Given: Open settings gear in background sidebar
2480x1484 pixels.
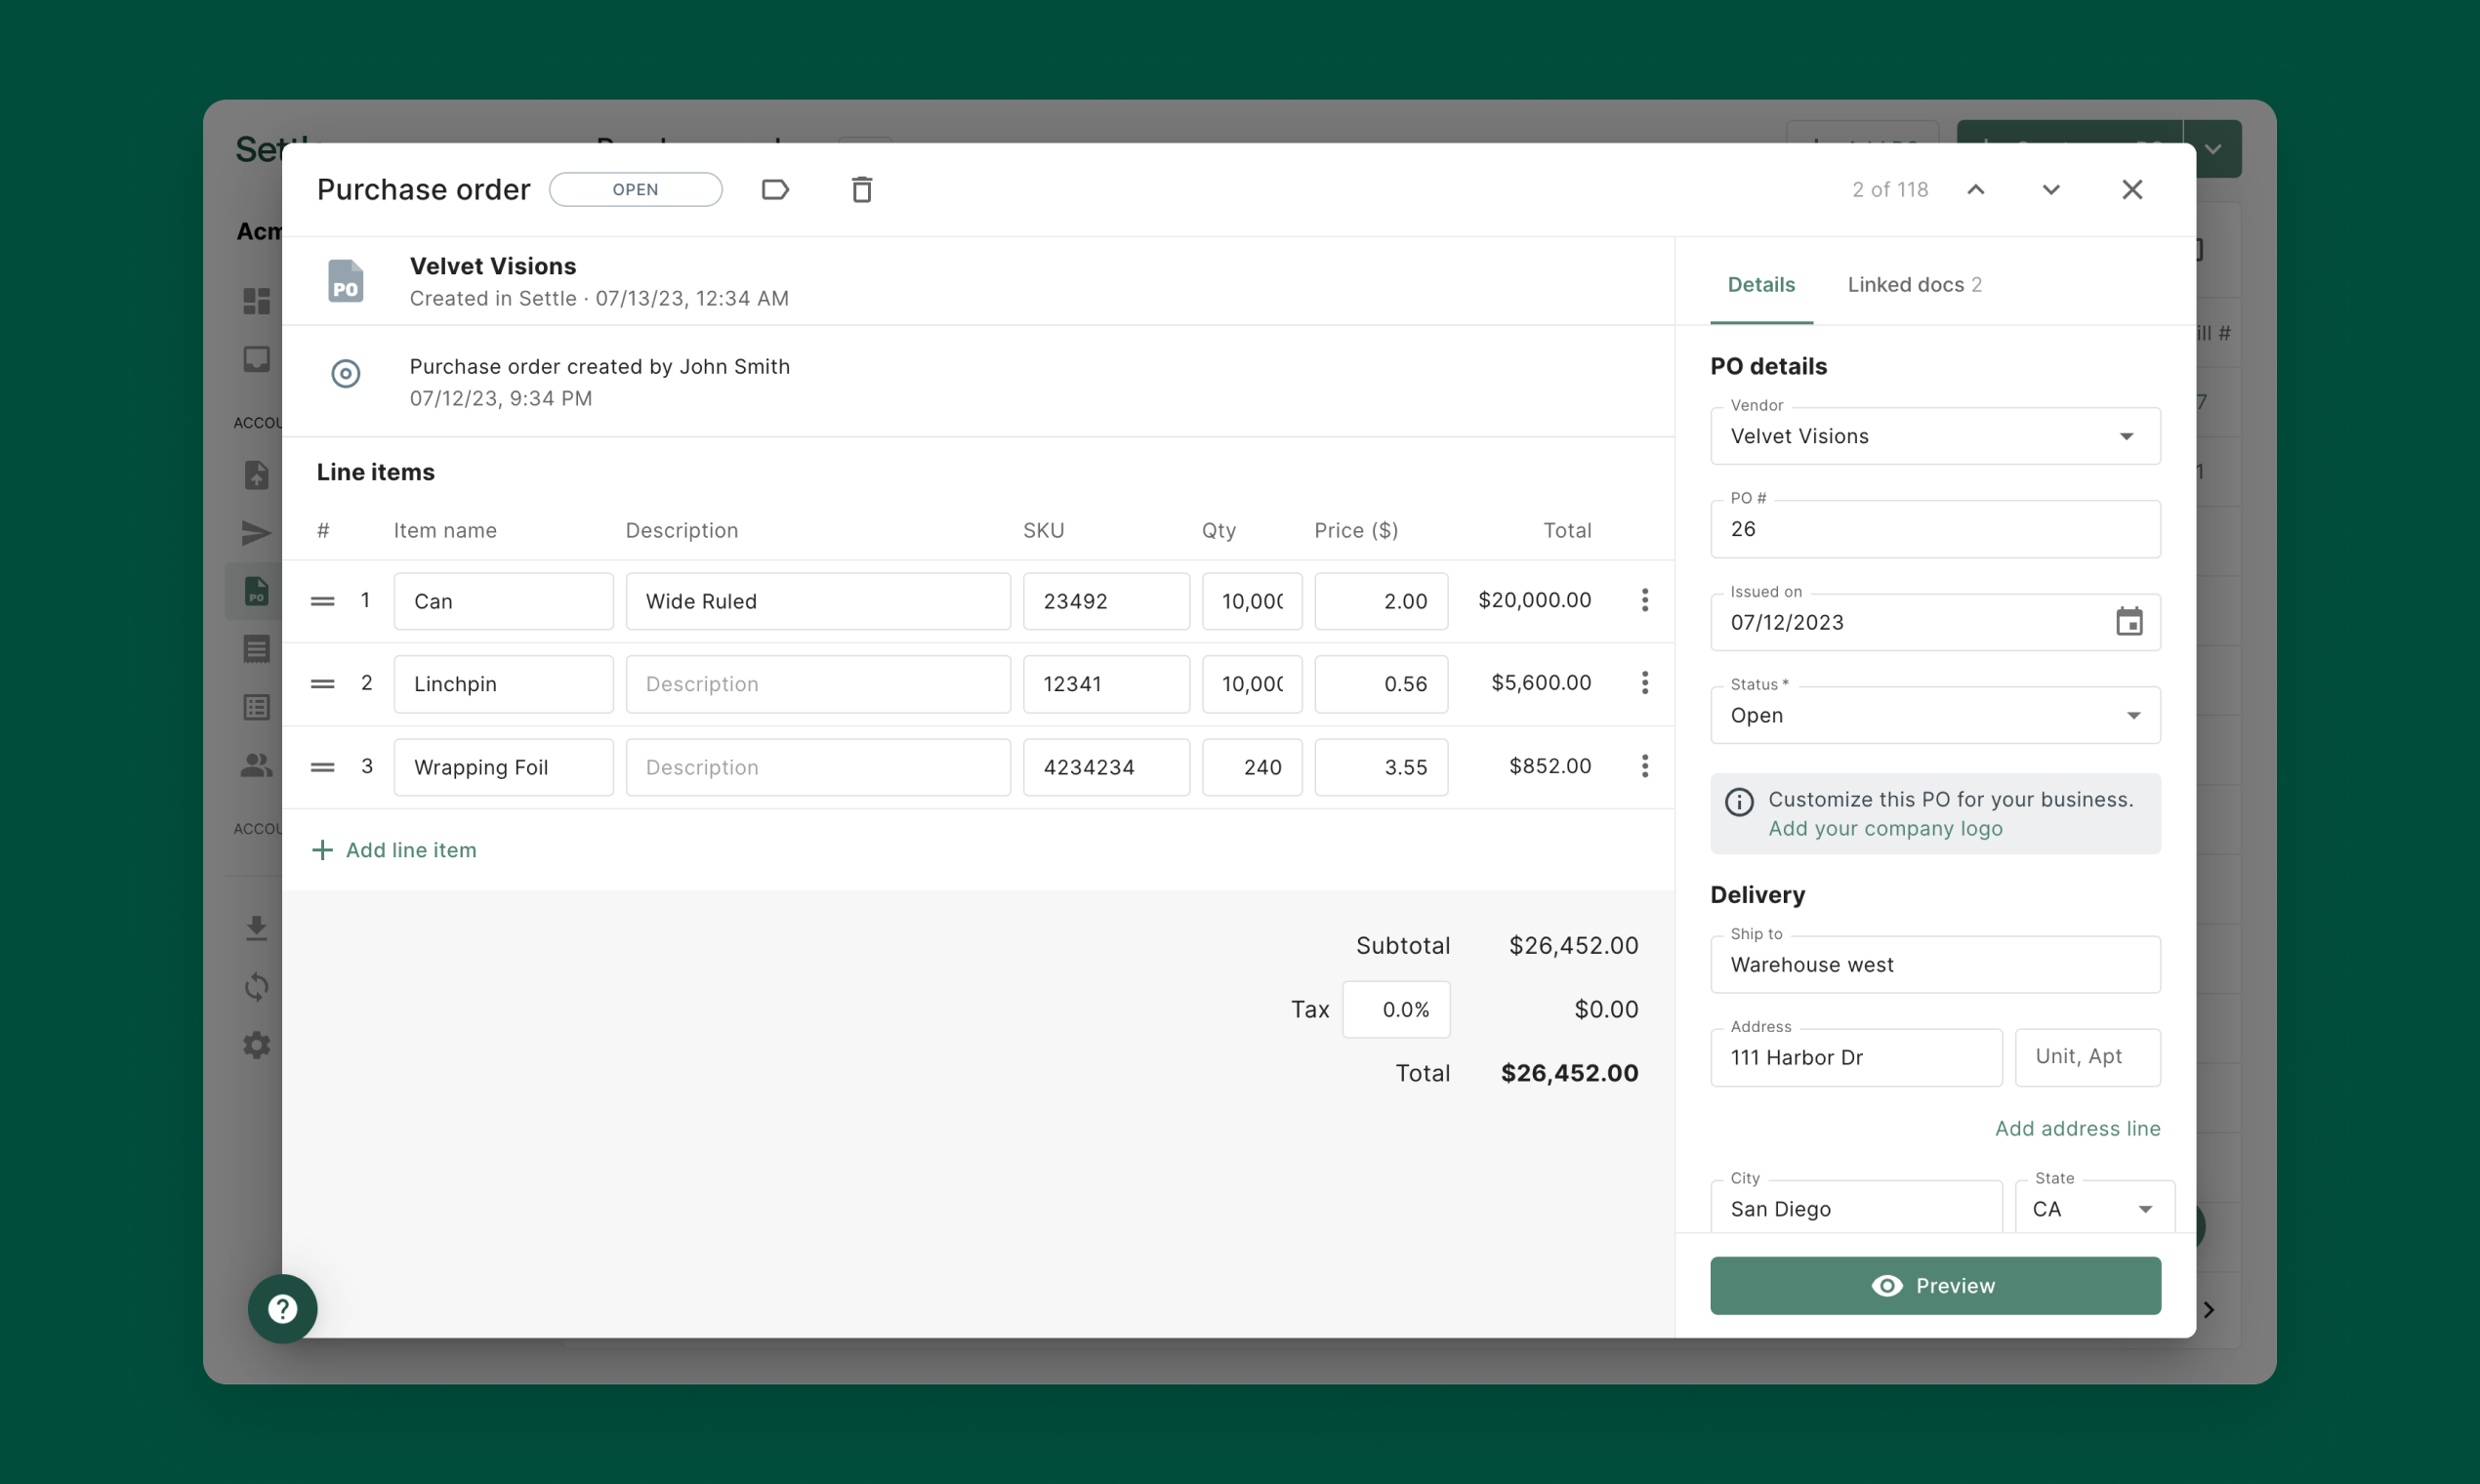Looking at the screenshot, I should pos(256,1046).
